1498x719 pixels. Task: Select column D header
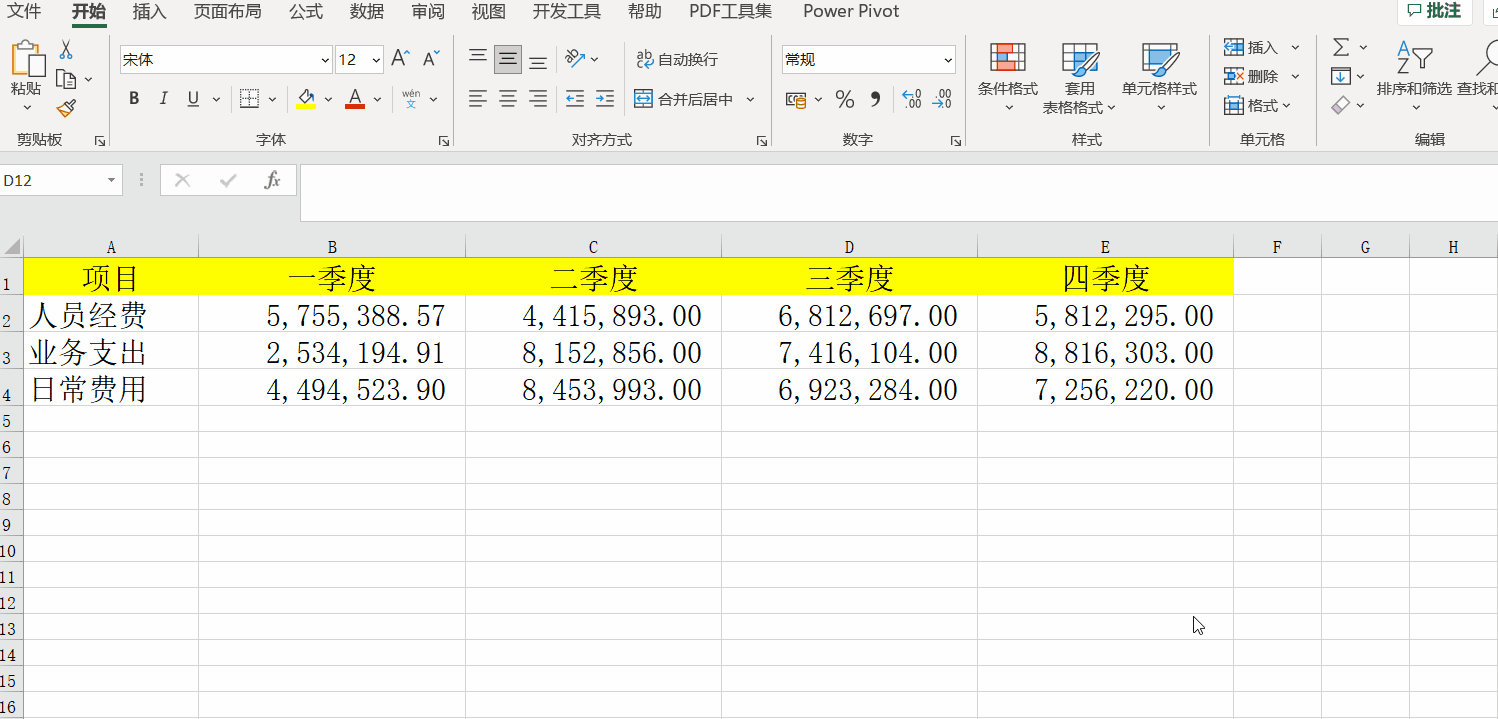click(849, 247)
